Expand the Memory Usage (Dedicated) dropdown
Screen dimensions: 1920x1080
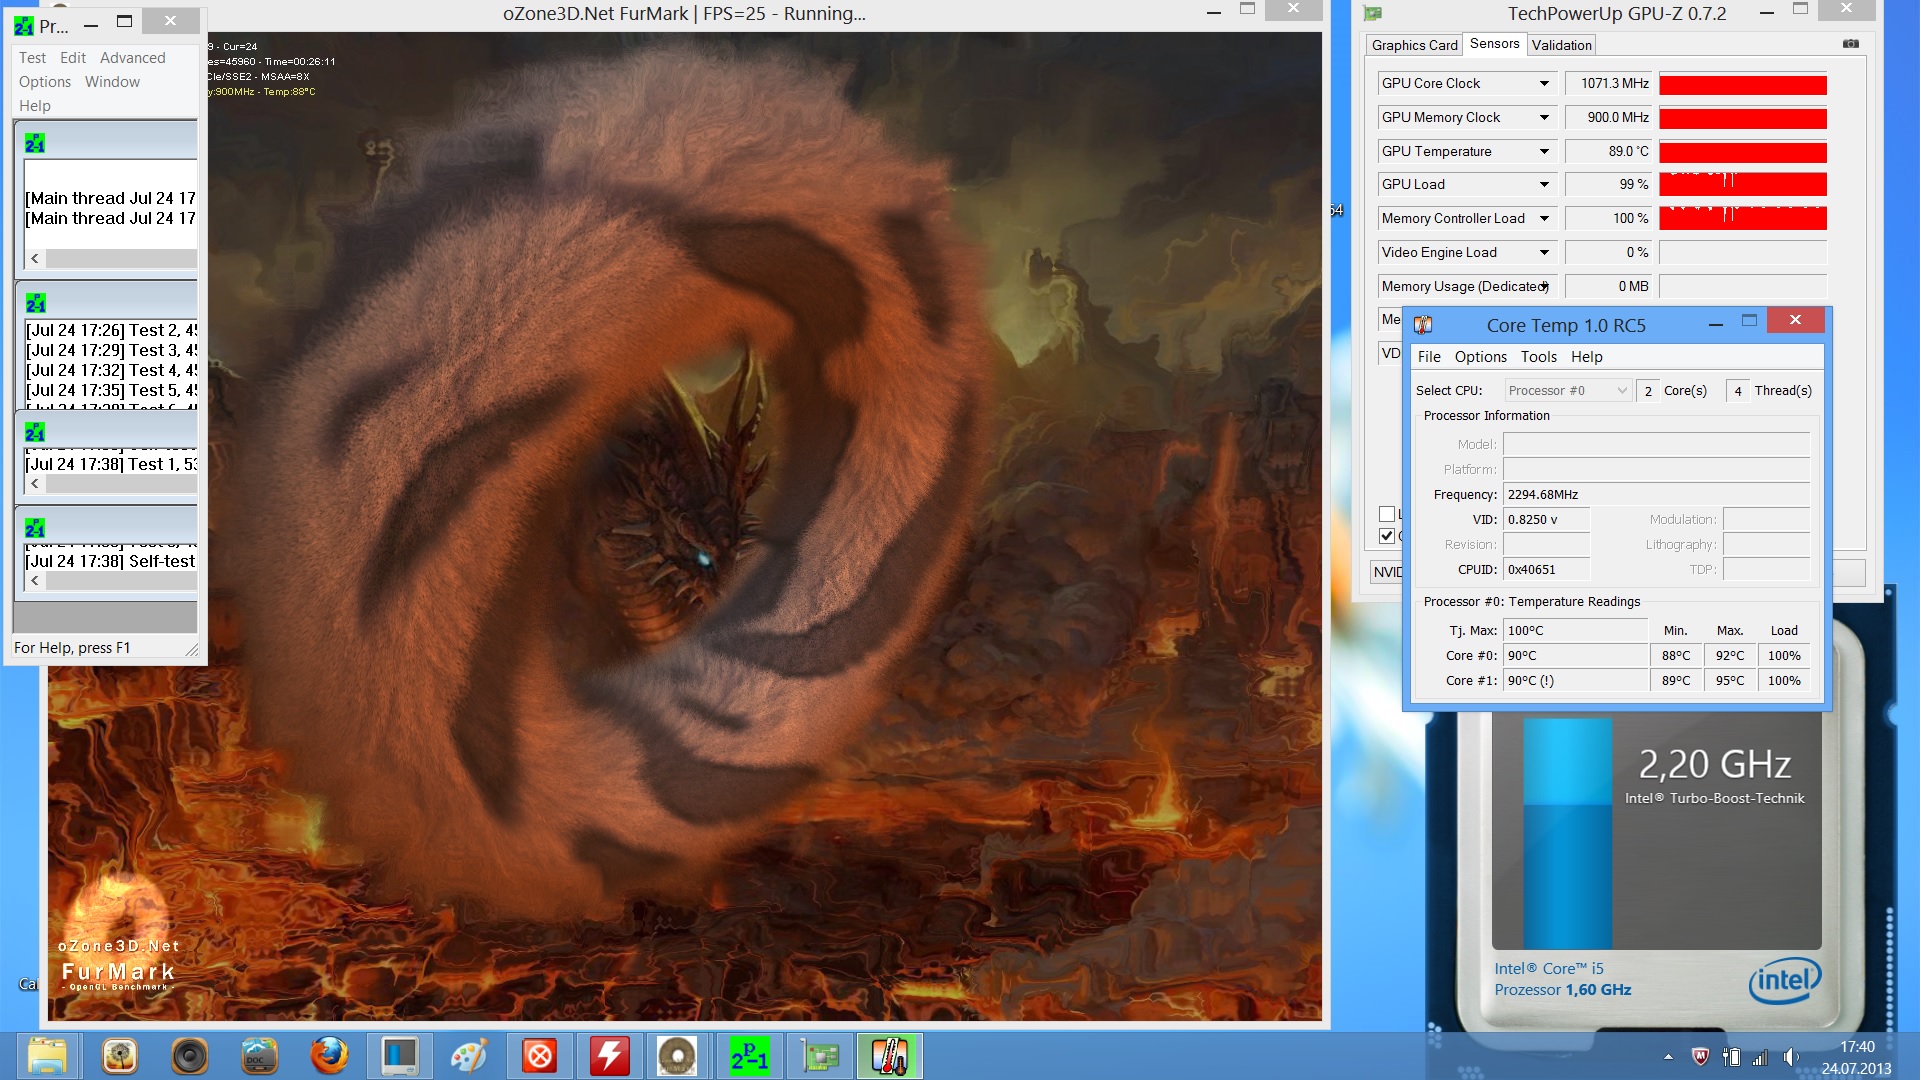click(x=1544, y=287)
